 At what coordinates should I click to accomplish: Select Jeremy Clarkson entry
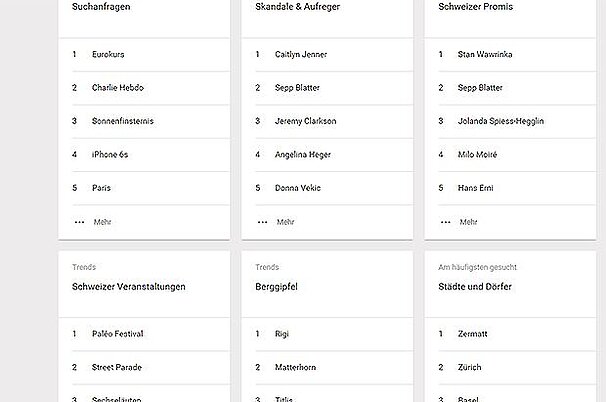(305, 121)
